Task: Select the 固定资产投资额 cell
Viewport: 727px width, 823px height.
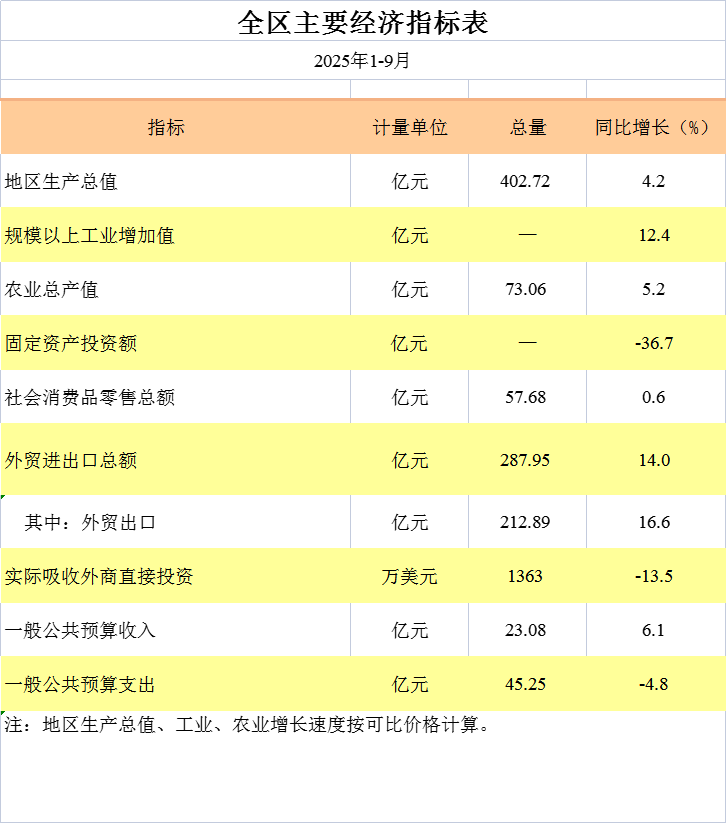Action: click(71, 344)
